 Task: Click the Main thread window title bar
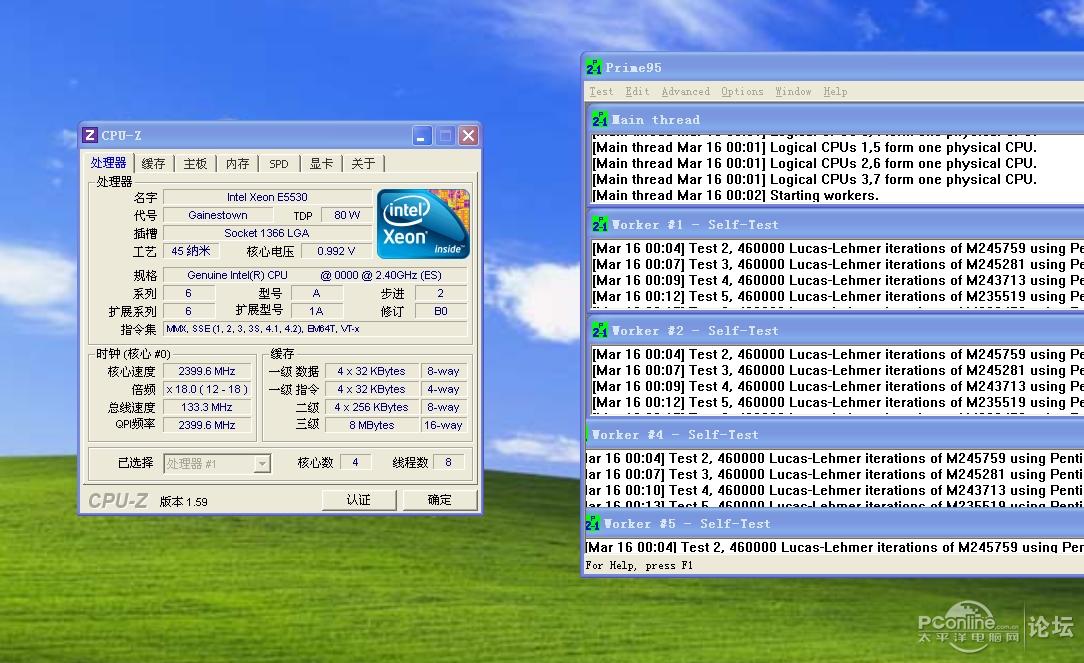[x=835, y=120]
